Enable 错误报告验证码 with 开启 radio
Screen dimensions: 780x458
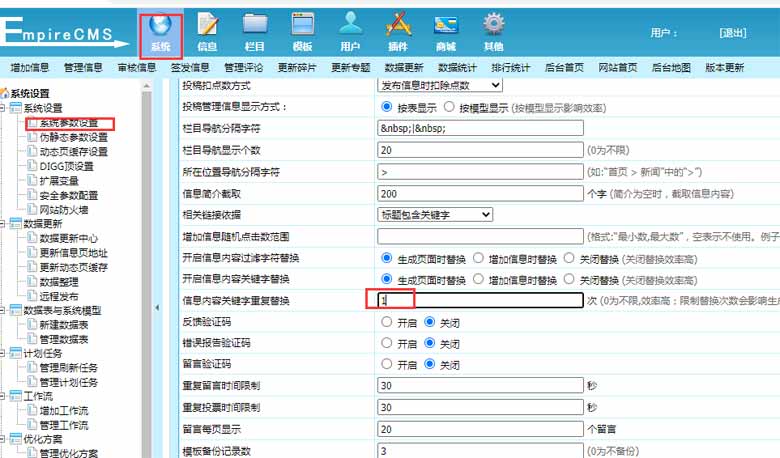click(x=387, y=343)
